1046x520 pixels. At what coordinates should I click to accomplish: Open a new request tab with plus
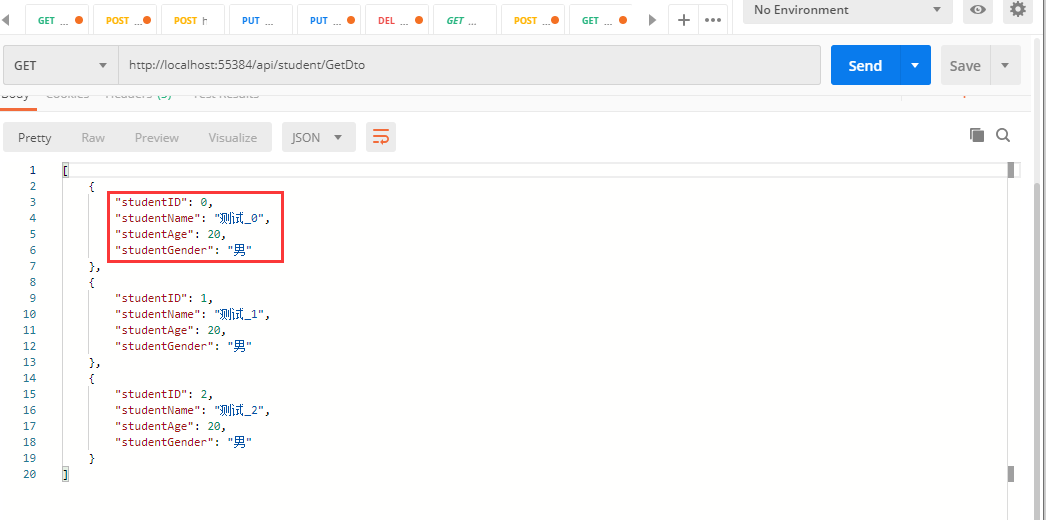point(683,20)
